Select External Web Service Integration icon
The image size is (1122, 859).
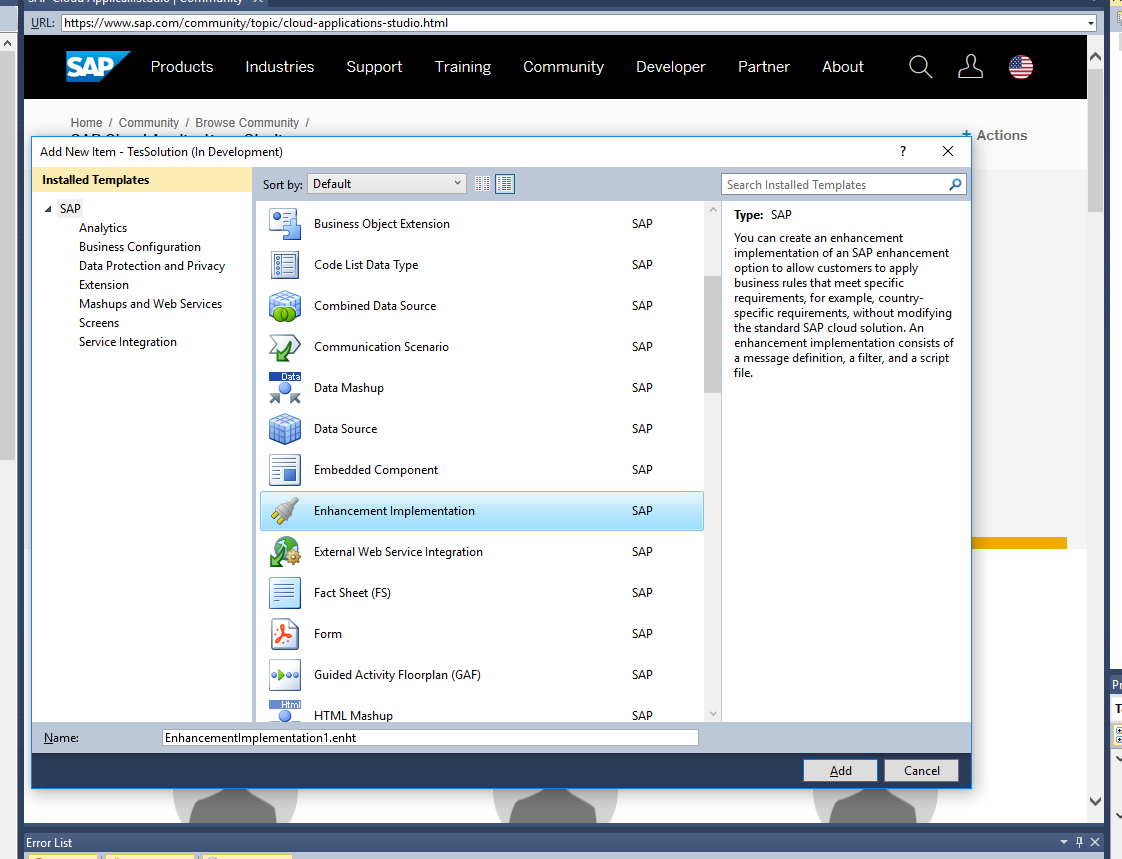[285, 552]
